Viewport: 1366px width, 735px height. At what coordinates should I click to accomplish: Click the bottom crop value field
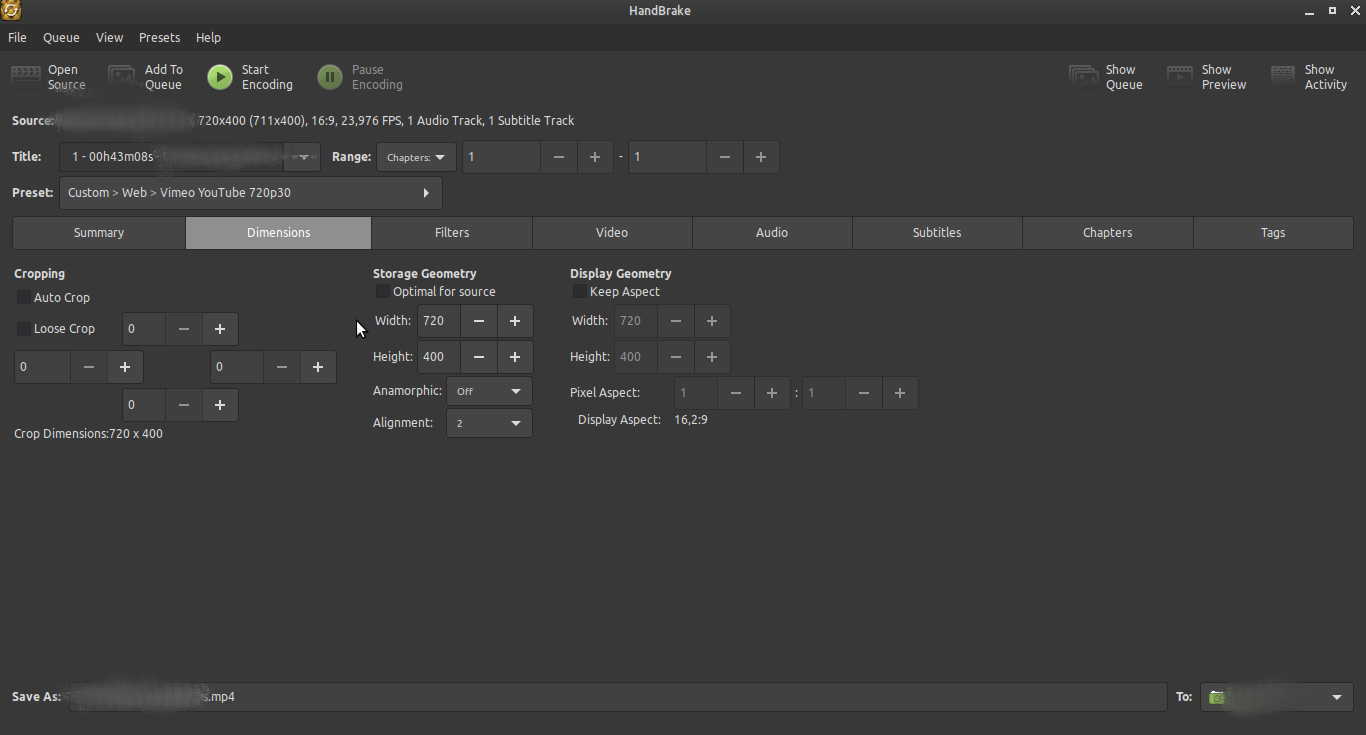[144, 405]
